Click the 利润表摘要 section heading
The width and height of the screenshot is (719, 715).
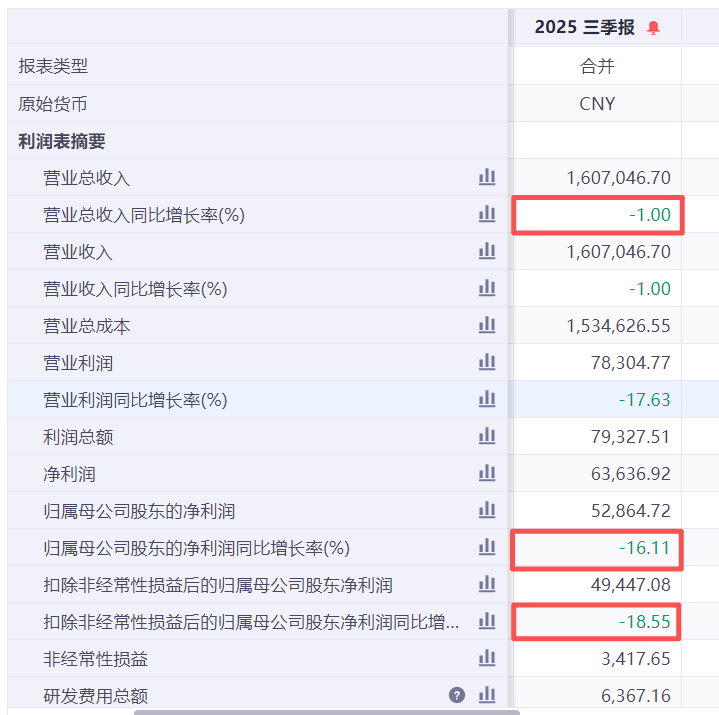pyautogui.click(x=62, y=141)
